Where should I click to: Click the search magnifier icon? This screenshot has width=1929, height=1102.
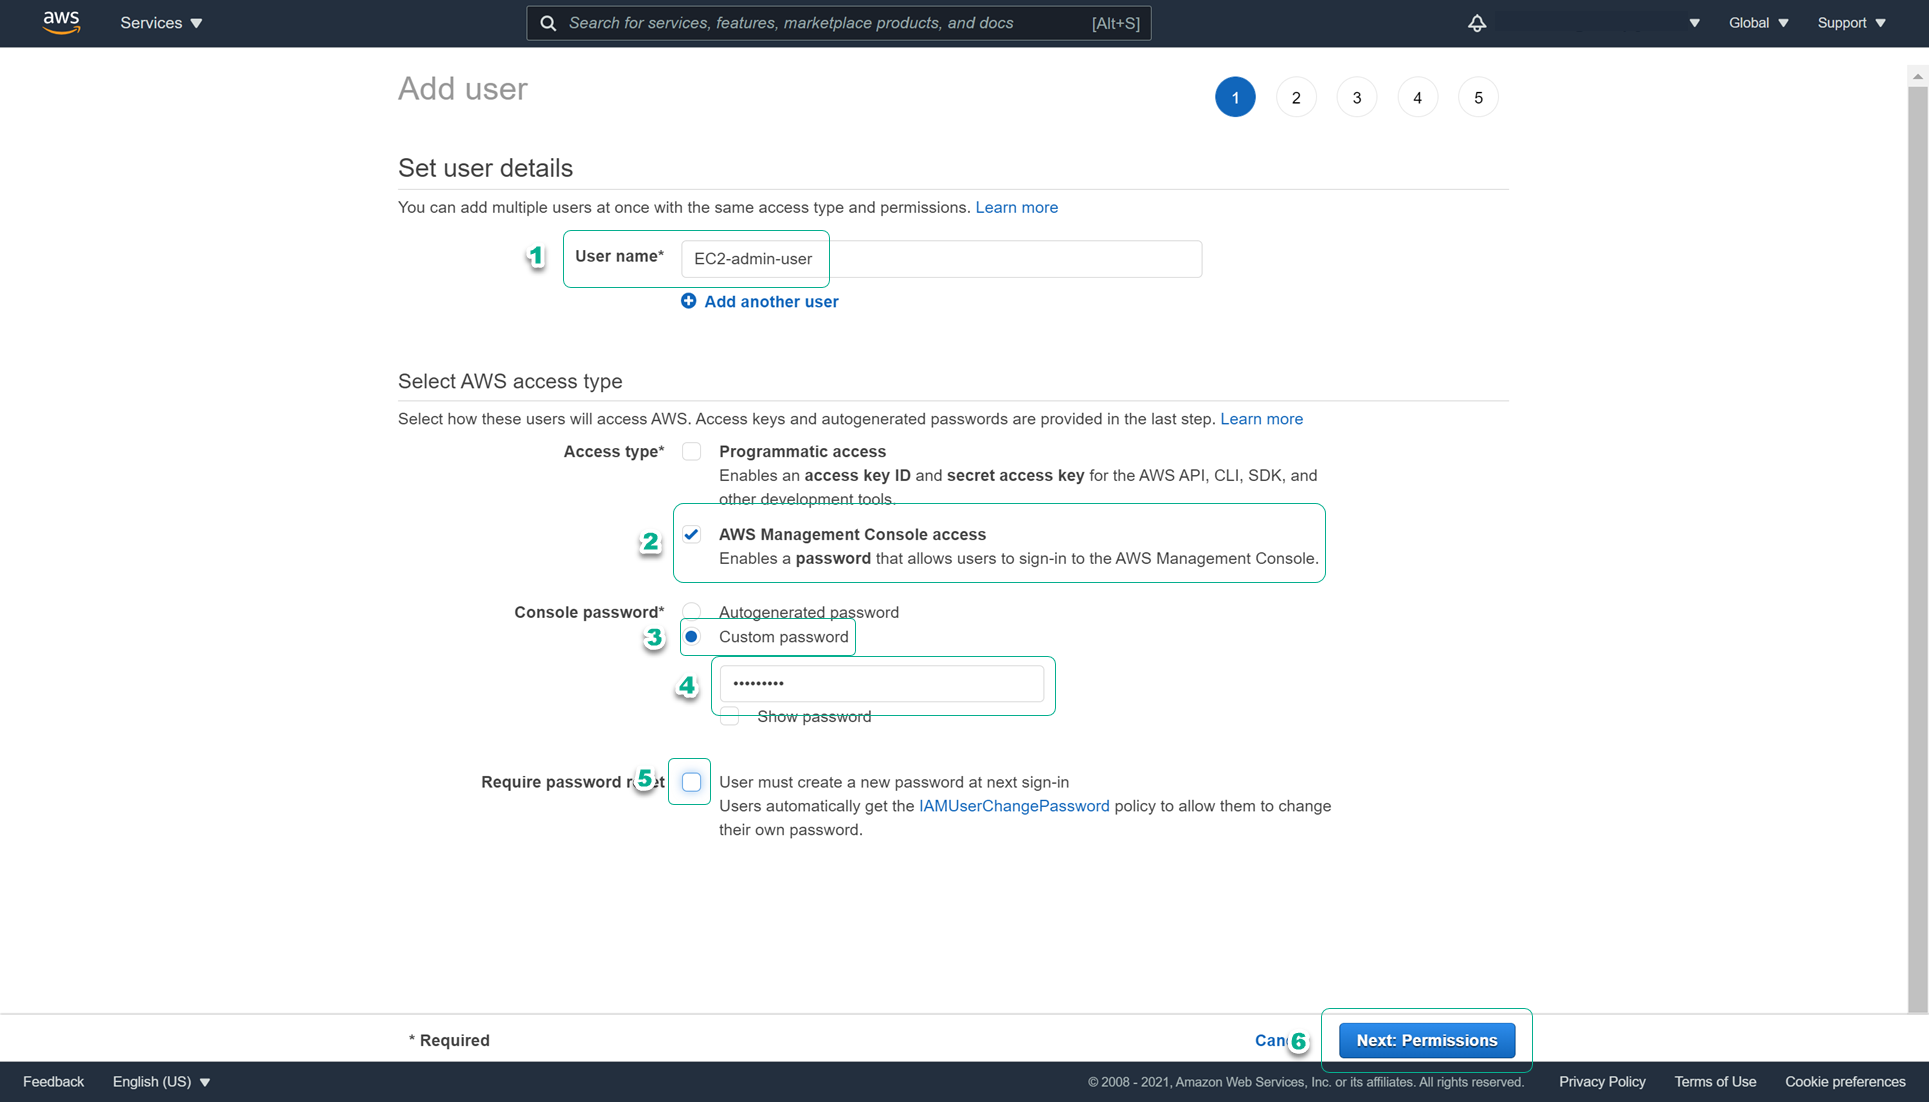[x=548, y=23]
